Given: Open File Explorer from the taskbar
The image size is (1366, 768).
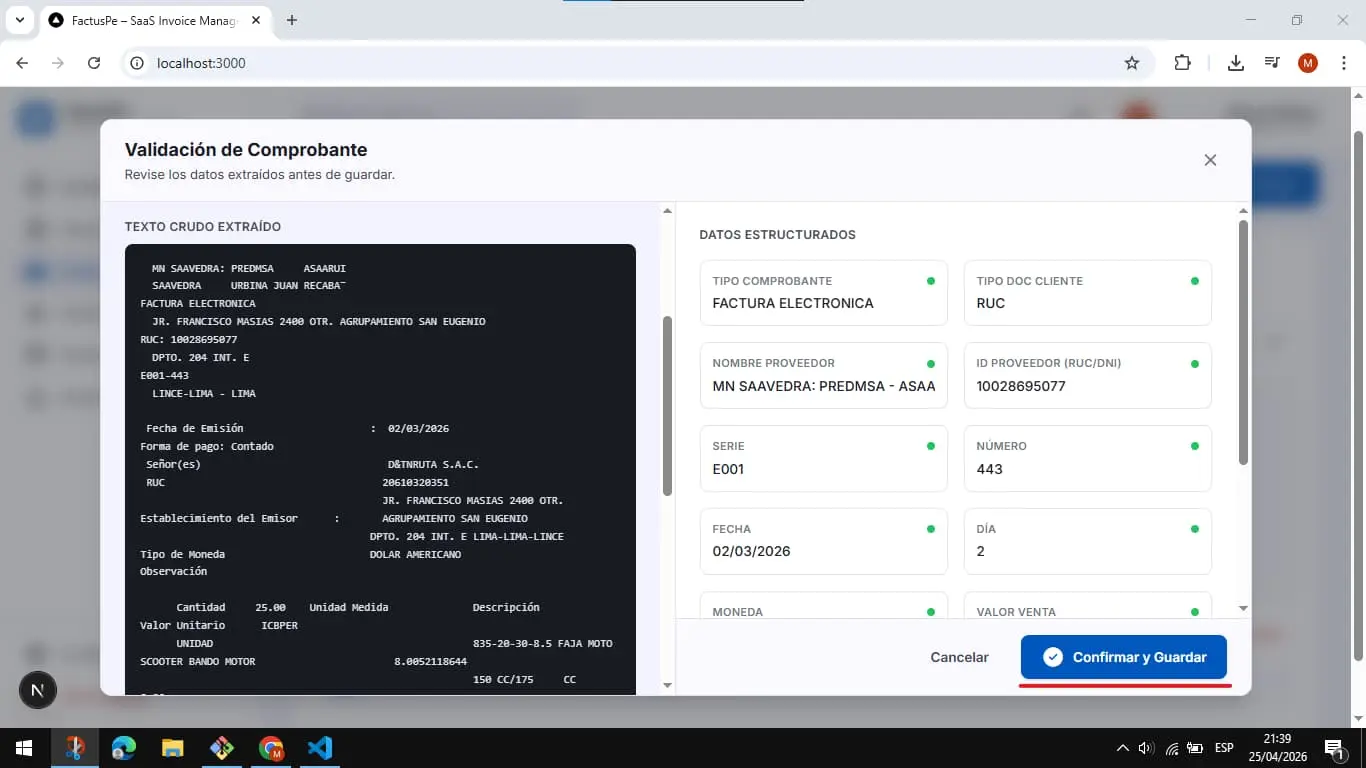Looking at the screenshot, I should click(173, 748).
